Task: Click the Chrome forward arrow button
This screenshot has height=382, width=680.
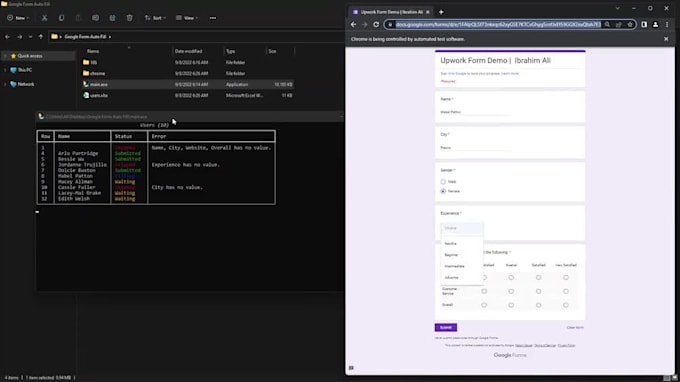Action: pos(365,25)
